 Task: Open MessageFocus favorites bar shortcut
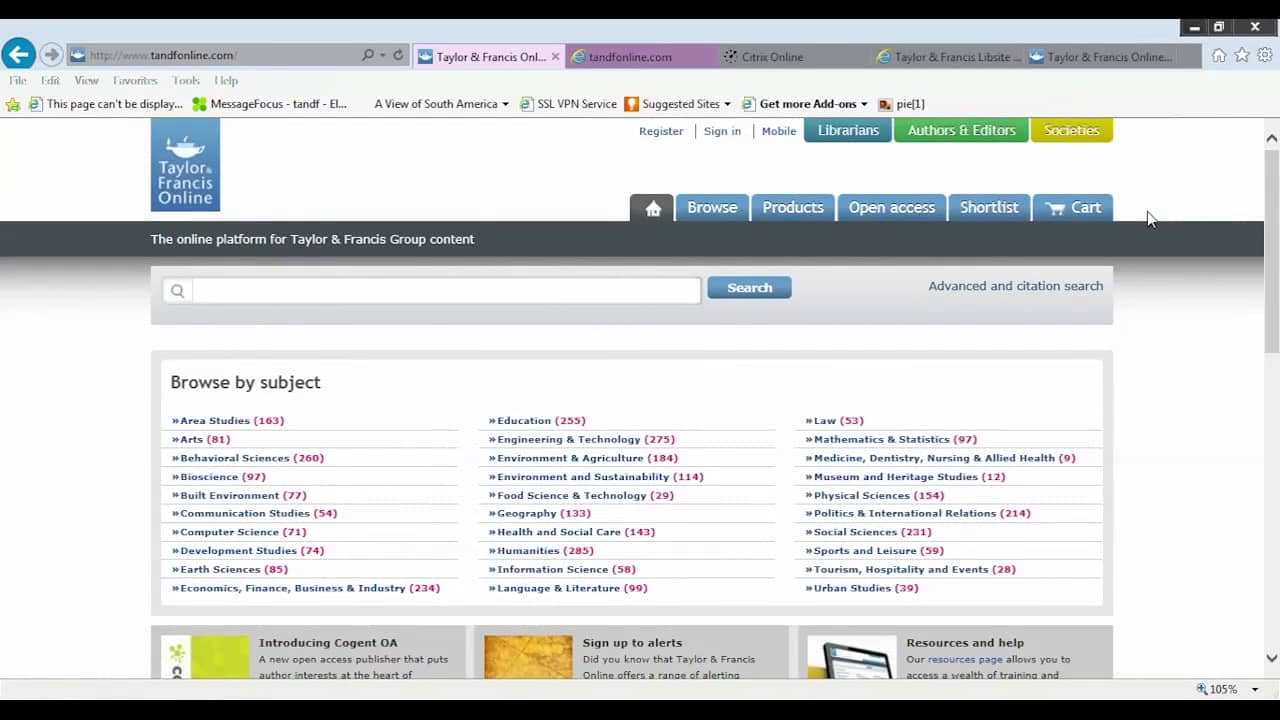(x=269, y=104)
